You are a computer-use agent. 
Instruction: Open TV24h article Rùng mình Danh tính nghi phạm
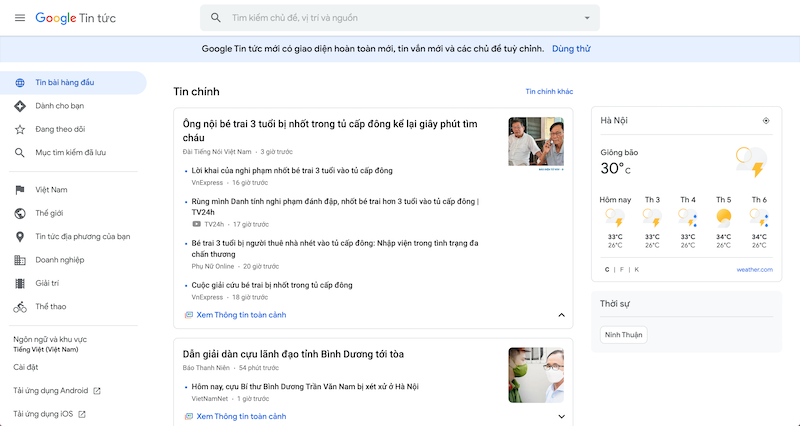[335, 207]
